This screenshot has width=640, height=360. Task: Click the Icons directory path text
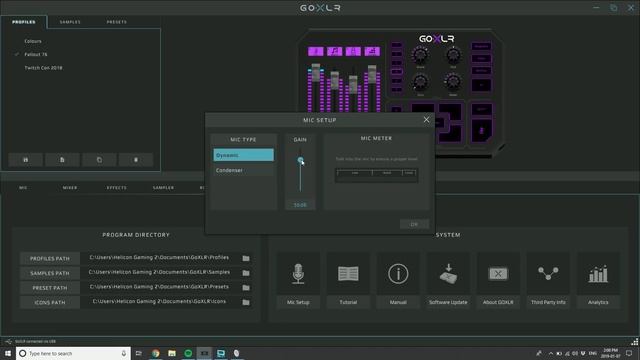pos(159,302)
